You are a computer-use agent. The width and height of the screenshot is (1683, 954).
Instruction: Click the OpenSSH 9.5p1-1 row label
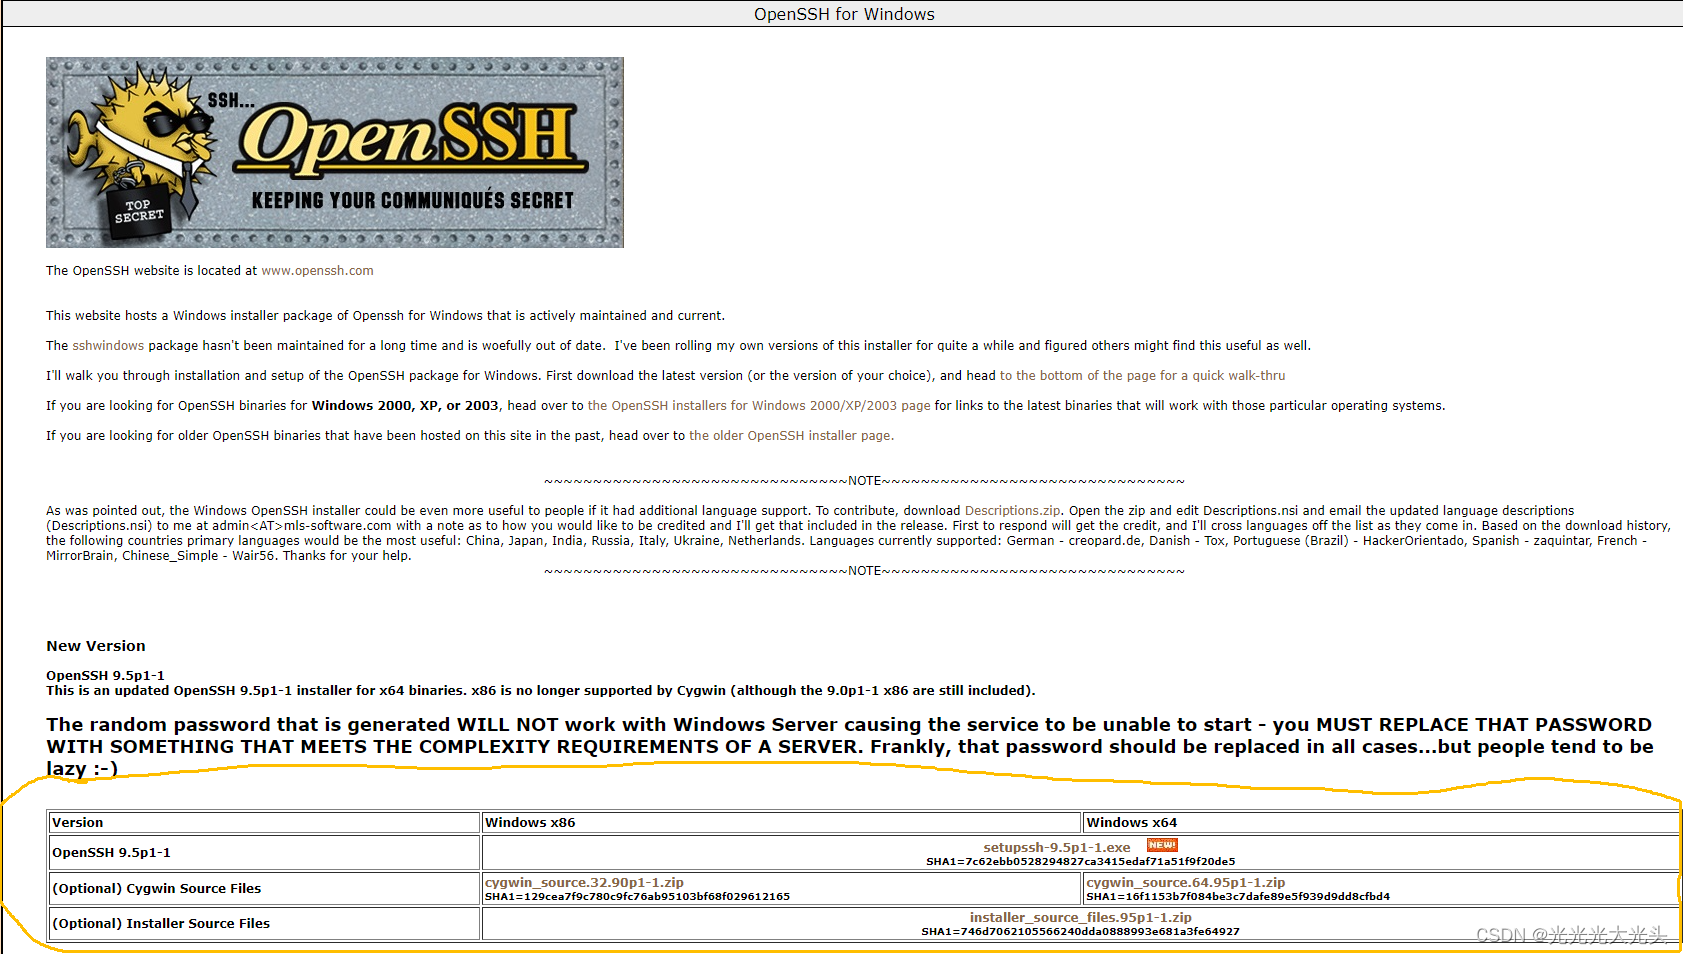tap(112, 852)
